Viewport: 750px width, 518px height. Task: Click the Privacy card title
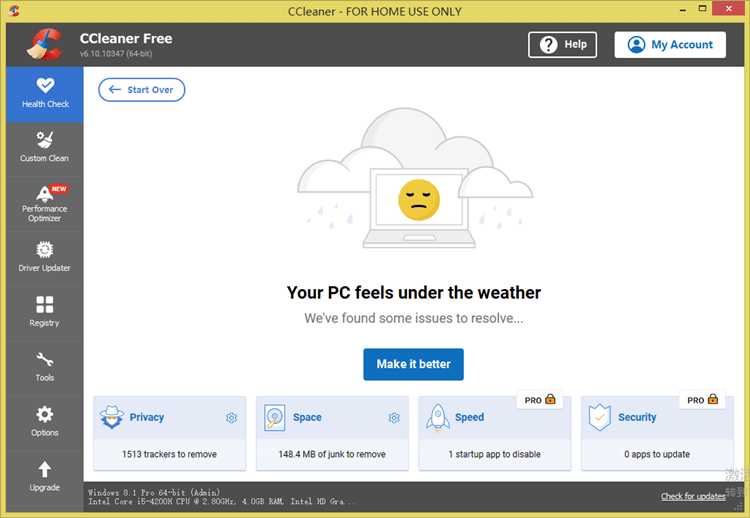pos(147,417)
